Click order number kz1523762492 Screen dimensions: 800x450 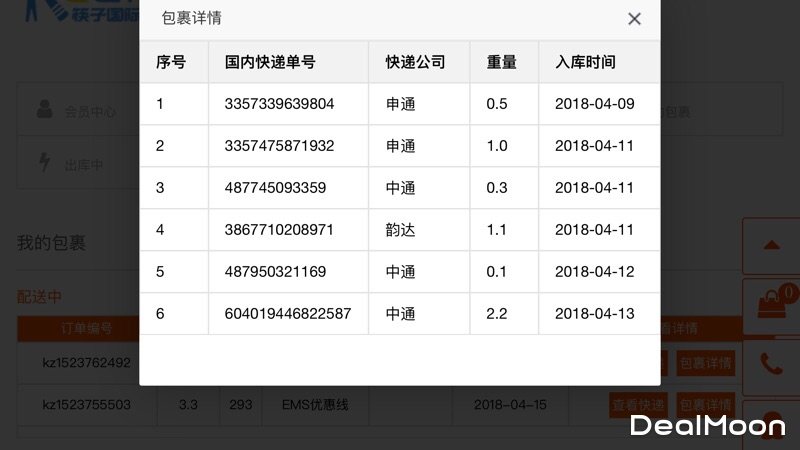pos(86,362)
